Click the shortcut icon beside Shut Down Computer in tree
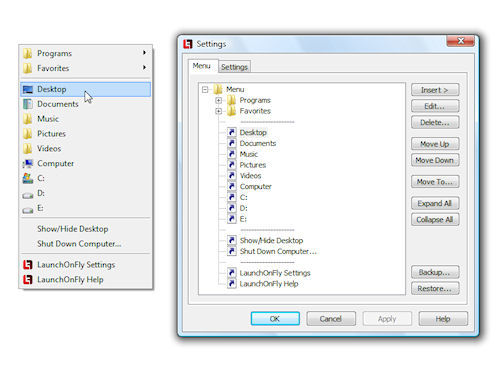The height and width of the screenshot is (375, 500). 232,251
